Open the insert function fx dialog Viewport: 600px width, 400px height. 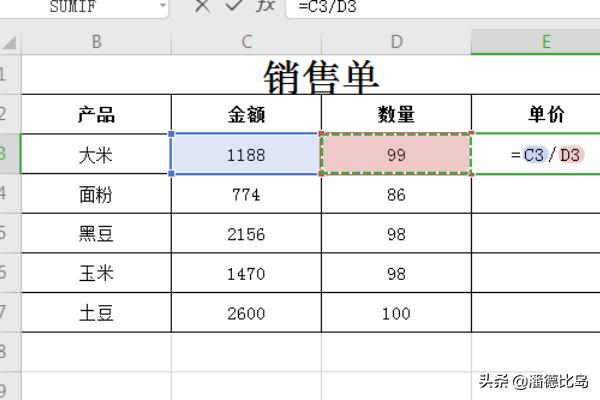266,5
